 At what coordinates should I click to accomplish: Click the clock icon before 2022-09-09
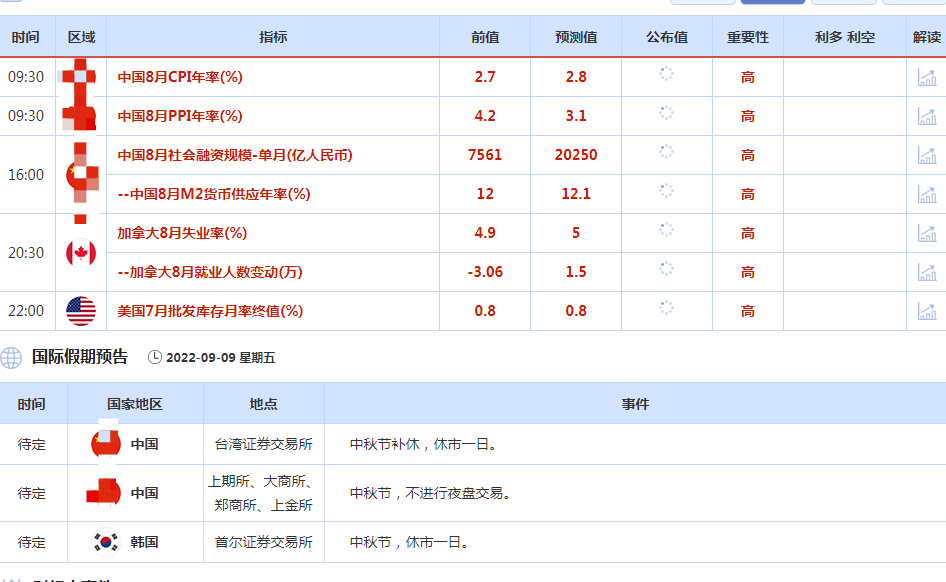pos(154,357)
